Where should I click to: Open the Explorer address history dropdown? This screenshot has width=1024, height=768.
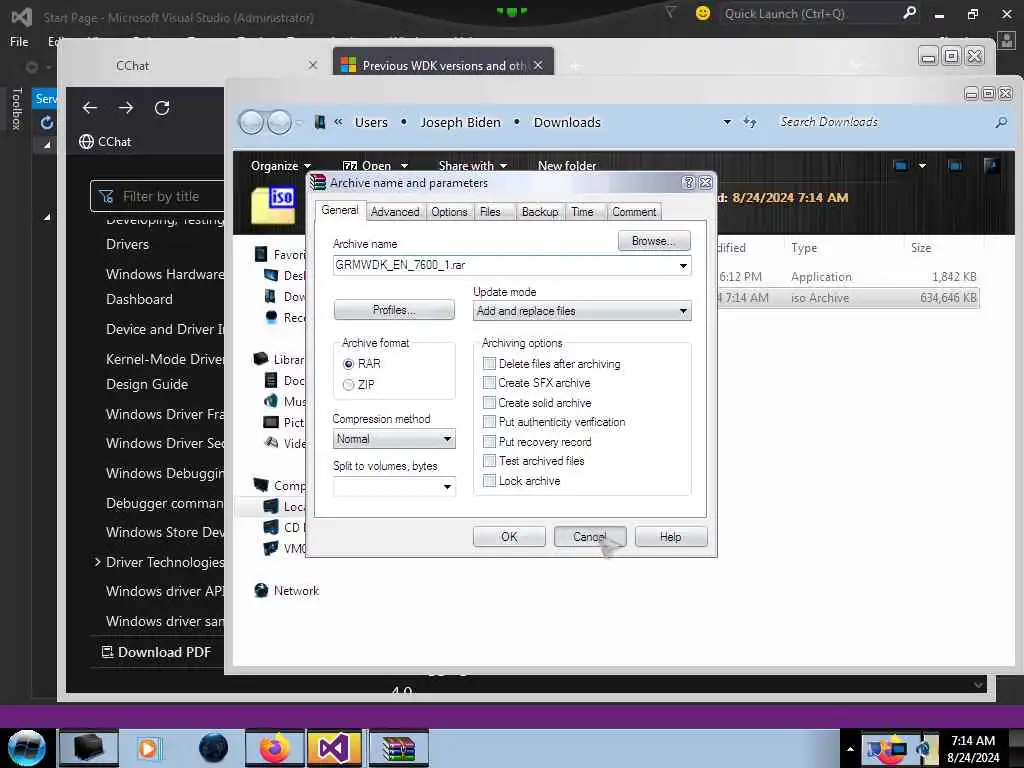[727, 122]
